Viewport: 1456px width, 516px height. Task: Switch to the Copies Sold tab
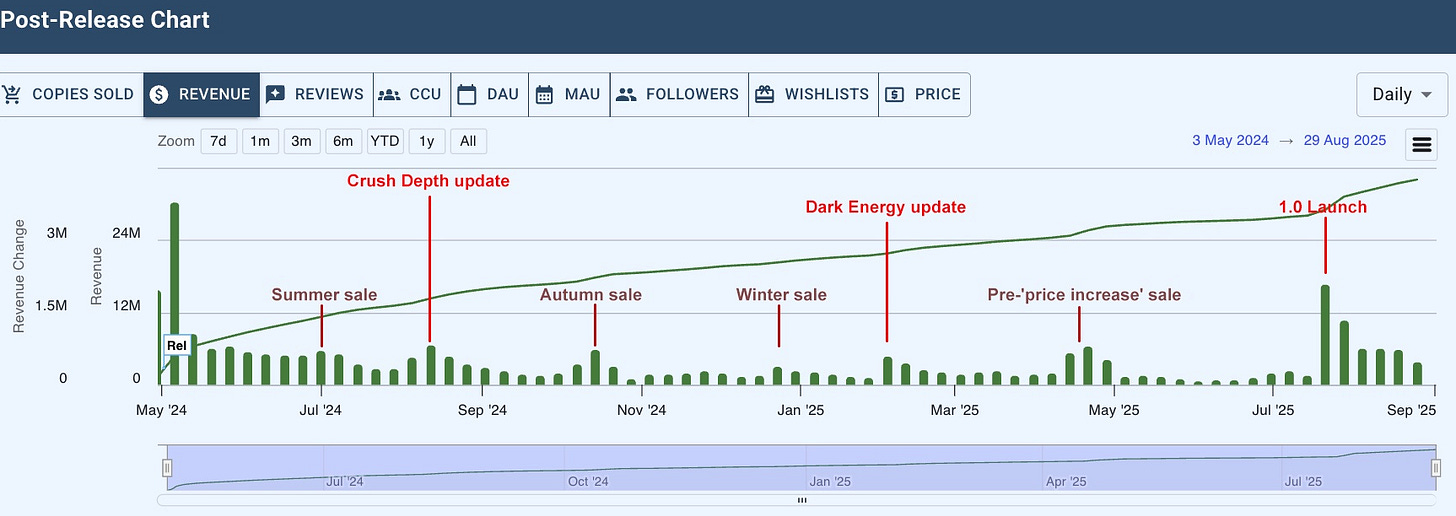point(70,94)
